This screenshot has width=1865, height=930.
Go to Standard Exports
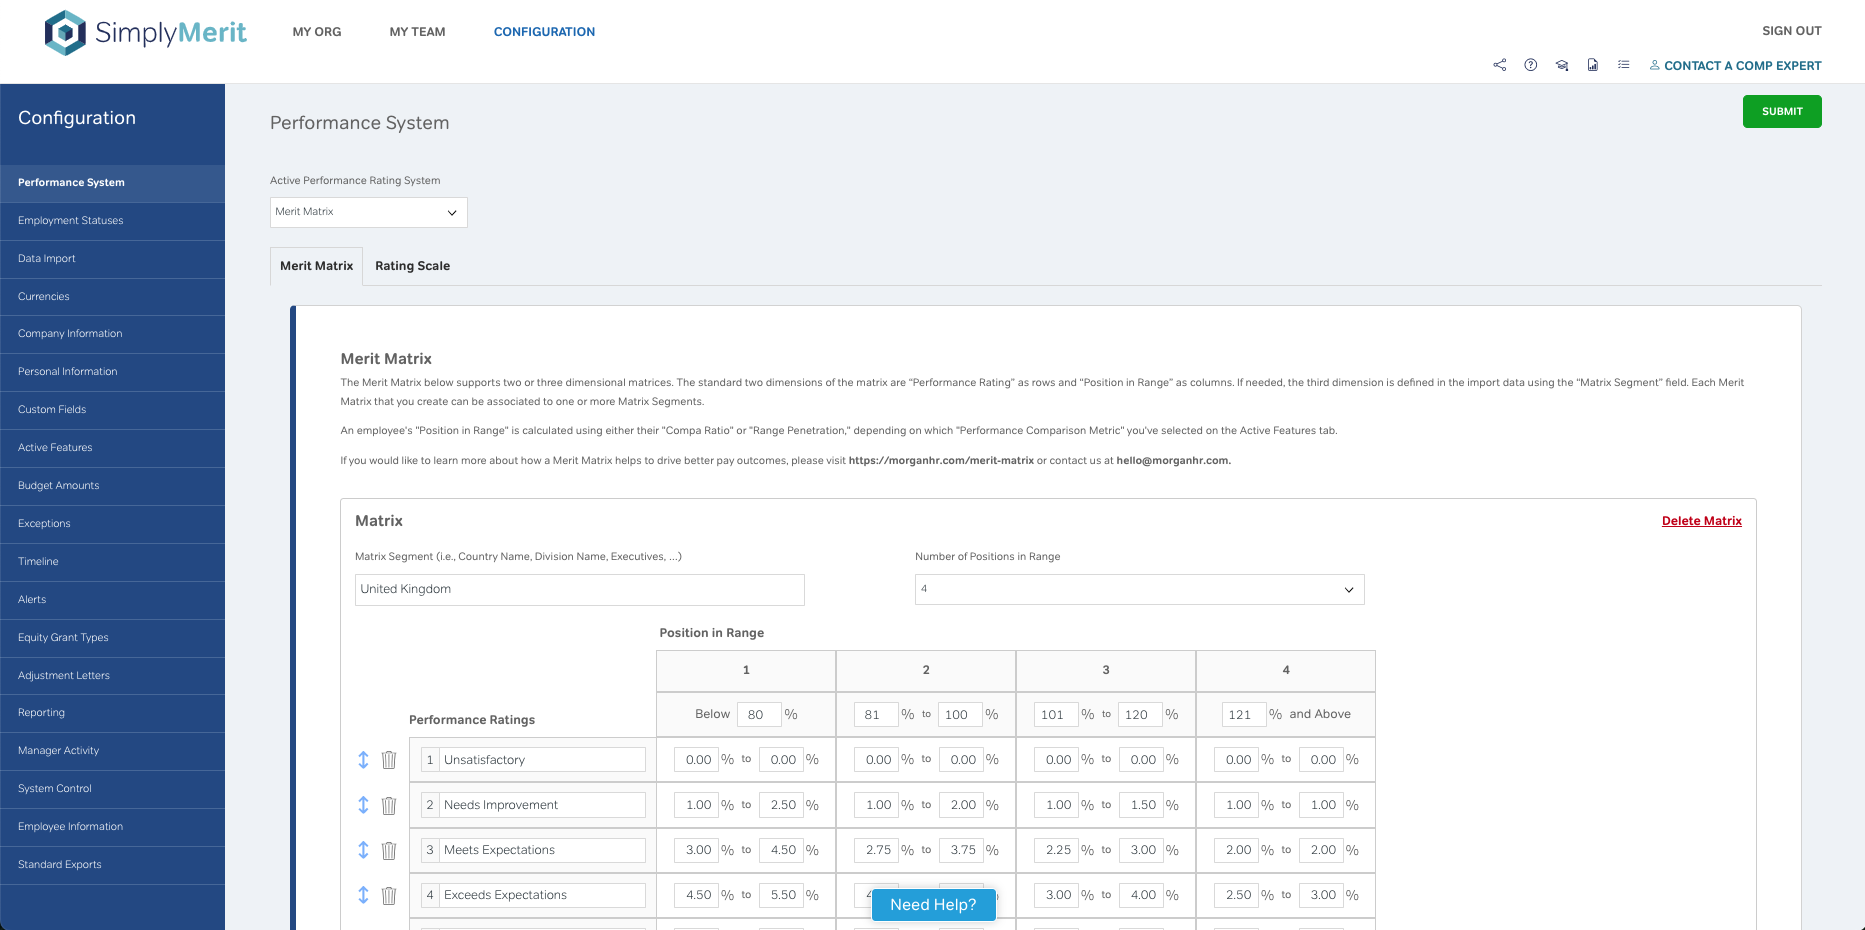pyautogui.click(x=112, y=865)
